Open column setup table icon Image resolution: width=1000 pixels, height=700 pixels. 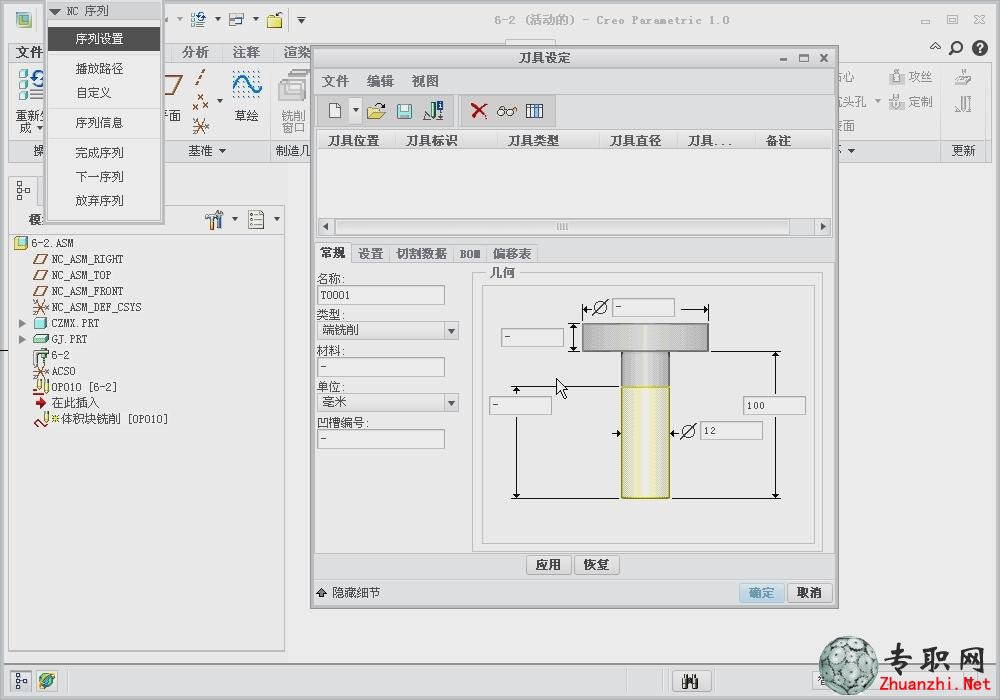point(534,111)
